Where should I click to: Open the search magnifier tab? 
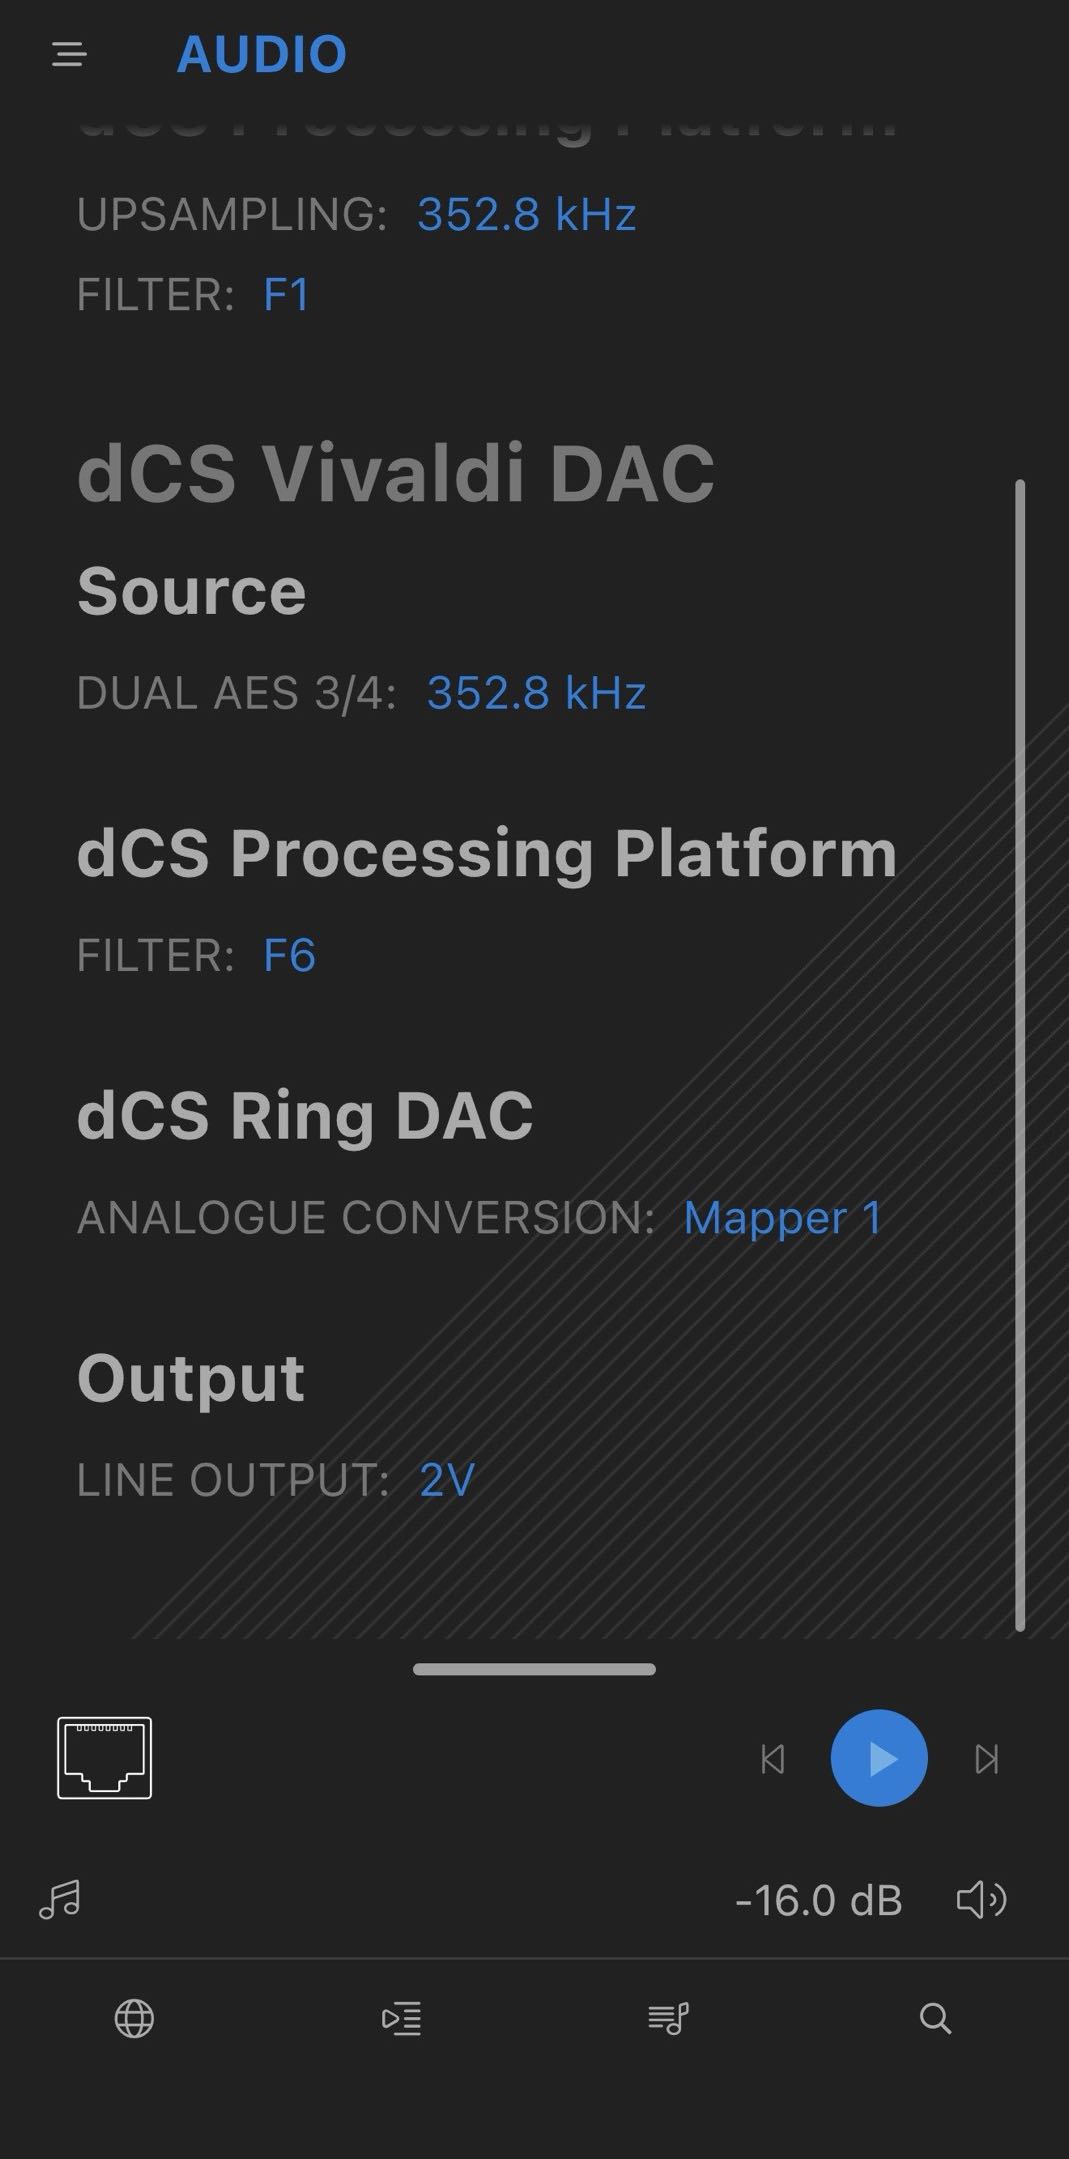point(935,2019)
